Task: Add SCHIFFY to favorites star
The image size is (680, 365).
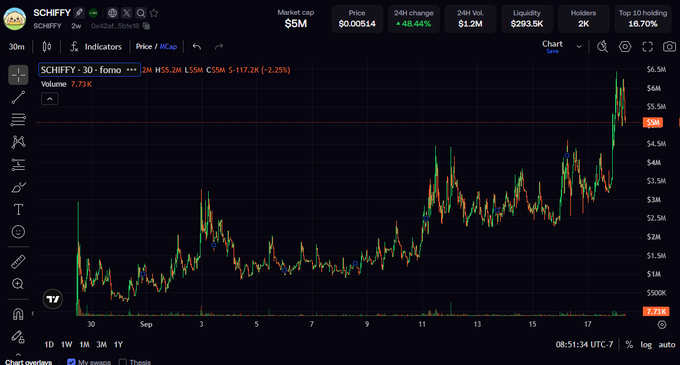Action: tap(154, 13)
